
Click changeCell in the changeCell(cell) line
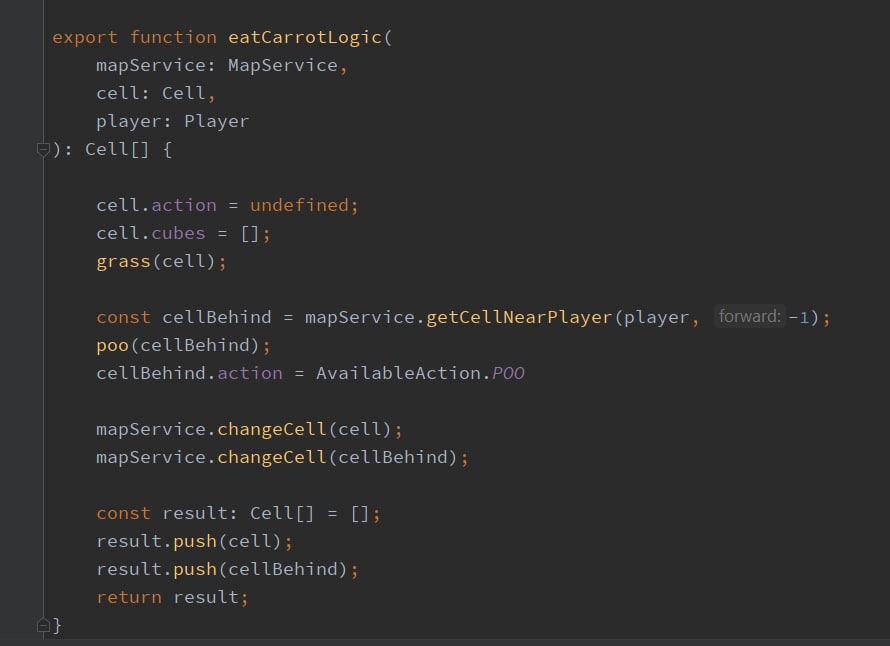(272, 429)
